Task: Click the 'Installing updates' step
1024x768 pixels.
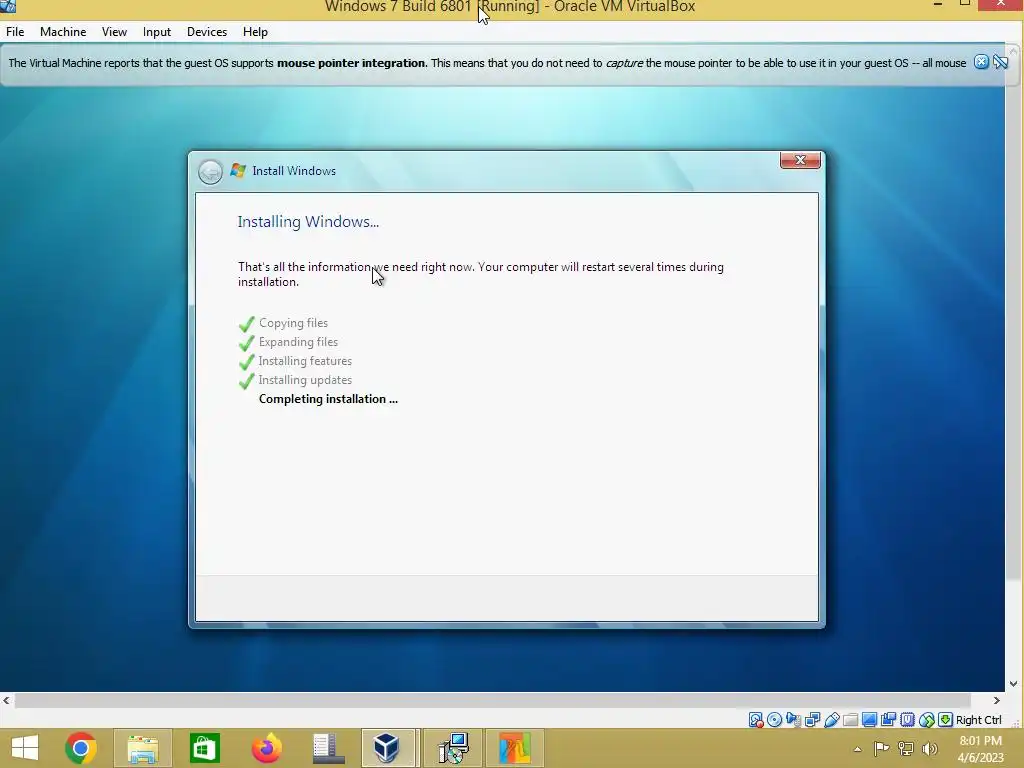Action: [305, 379]
